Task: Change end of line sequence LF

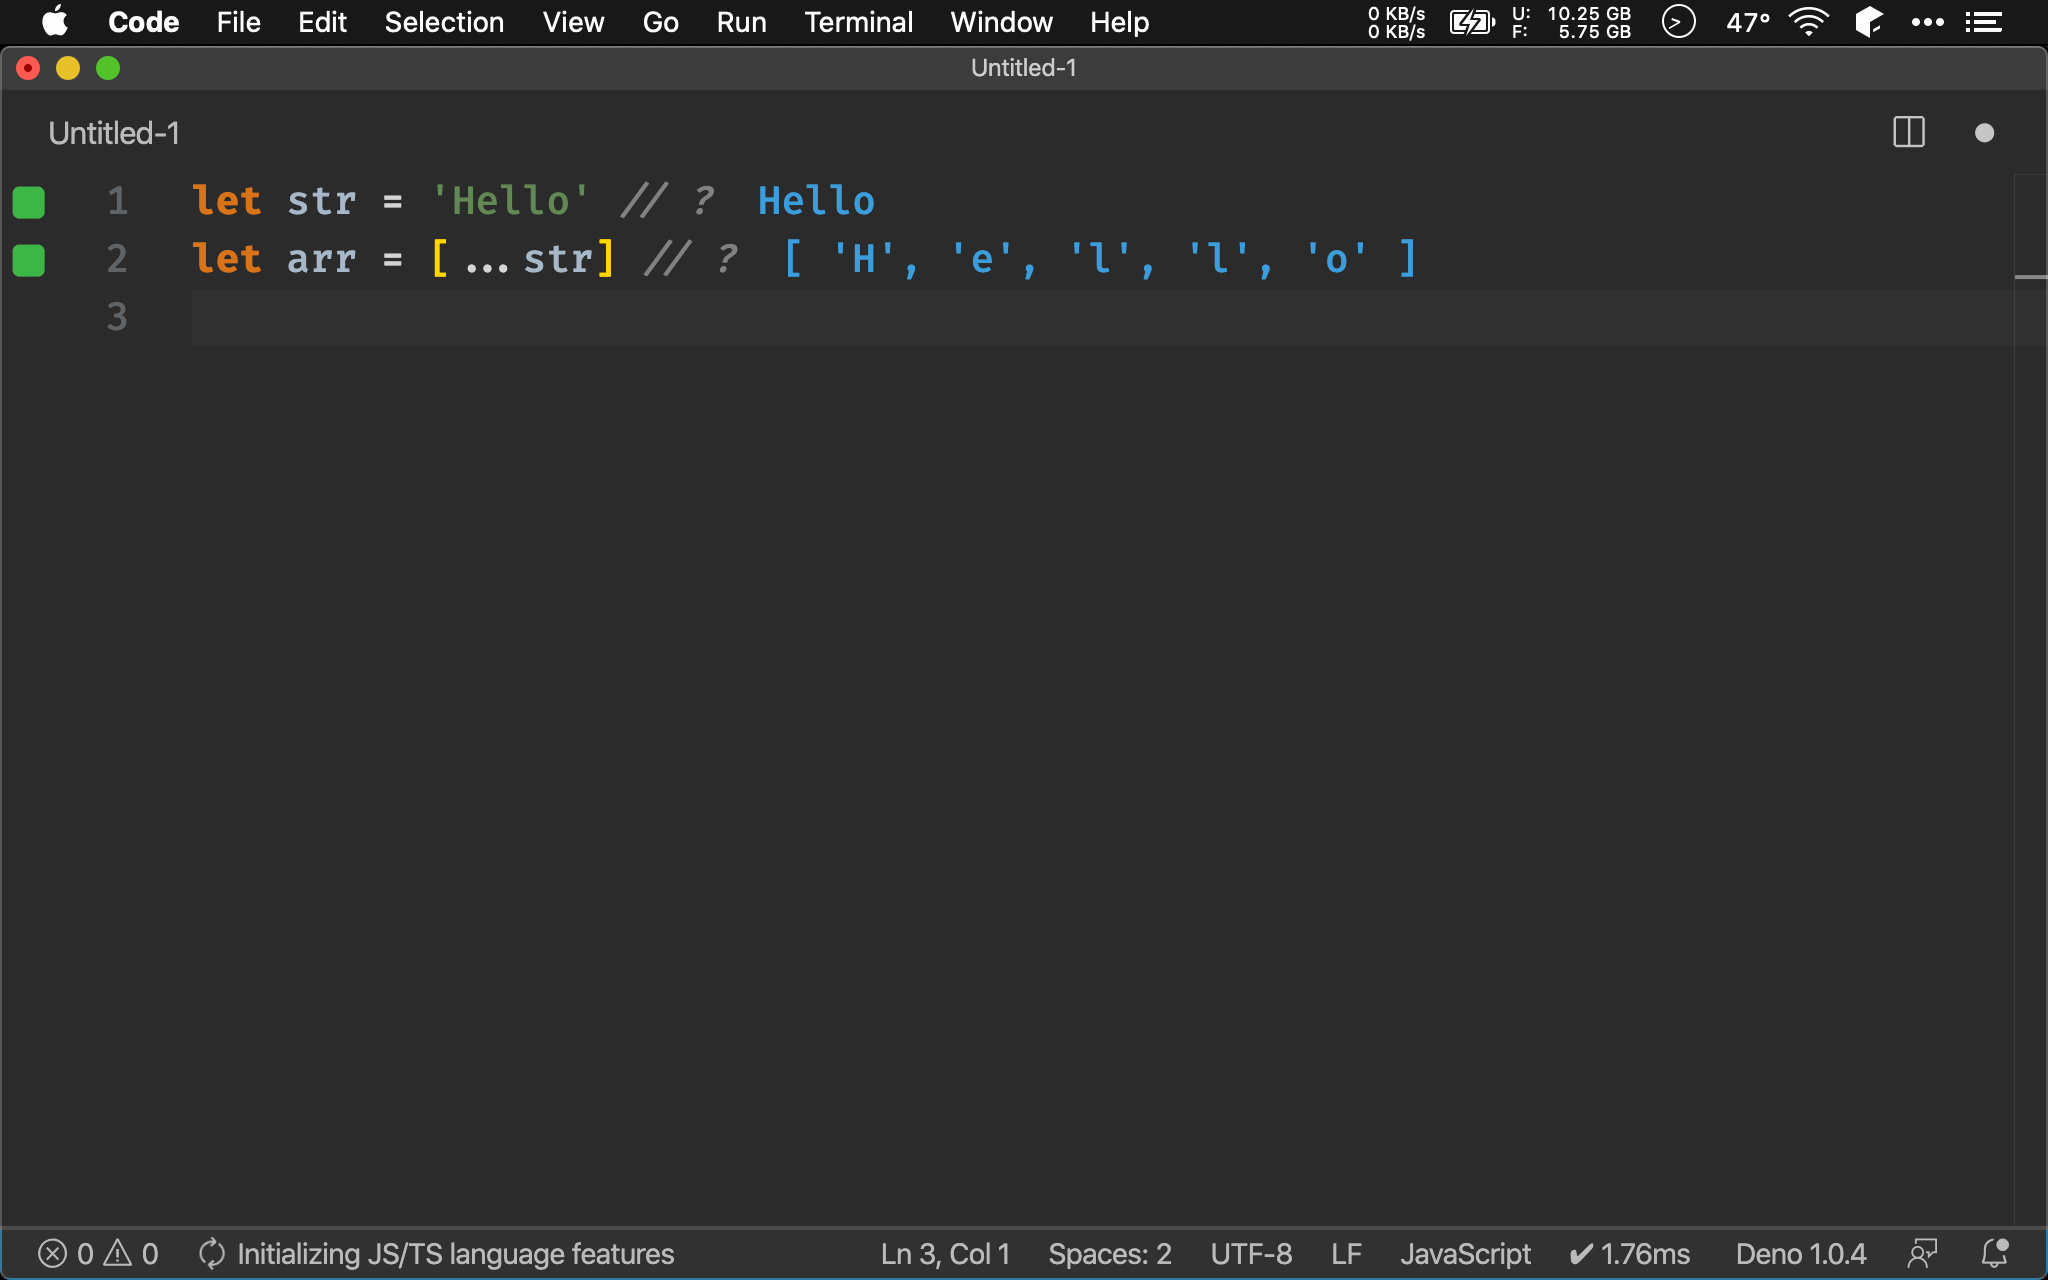Action: (1346, 1254)
